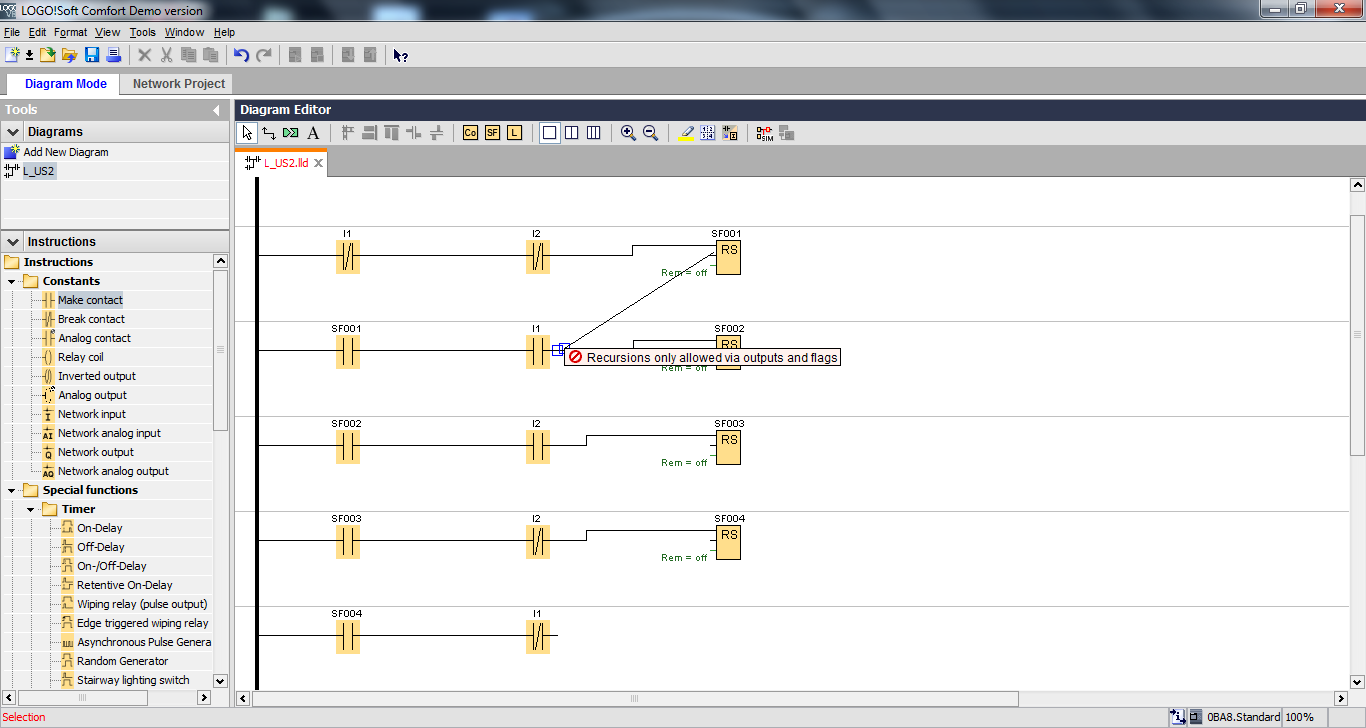Select the Text tool (A icon)
Image resolution: width=1366 pixels, height=728 pixels.
313,132
